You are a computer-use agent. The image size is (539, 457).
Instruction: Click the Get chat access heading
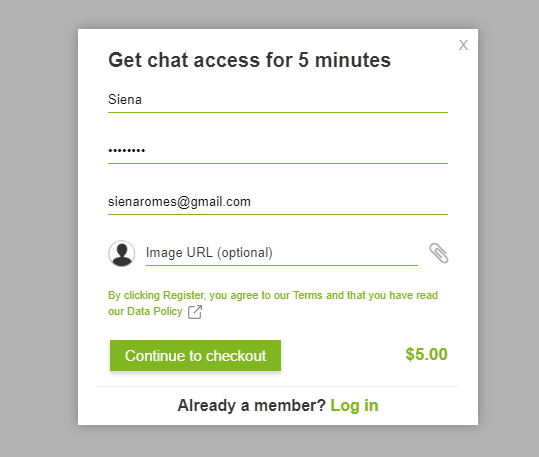(x=250, y=60)
